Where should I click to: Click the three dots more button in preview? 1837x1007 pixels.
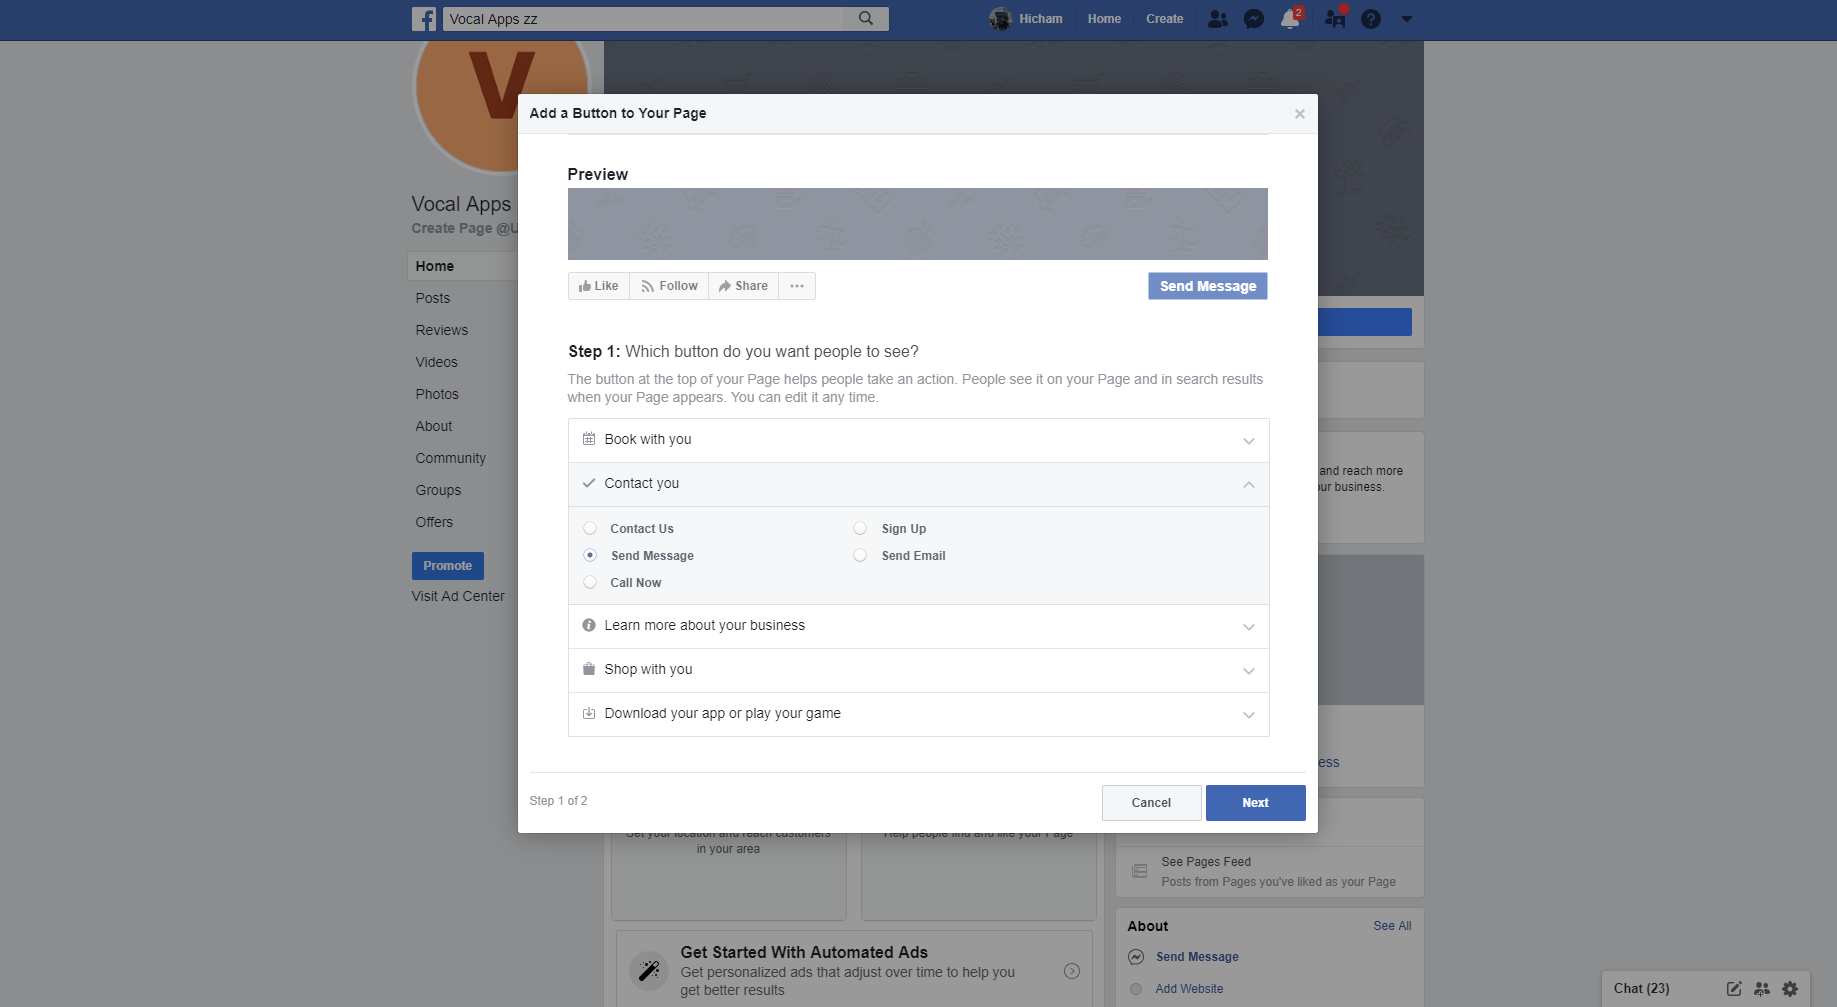point(797,286)
